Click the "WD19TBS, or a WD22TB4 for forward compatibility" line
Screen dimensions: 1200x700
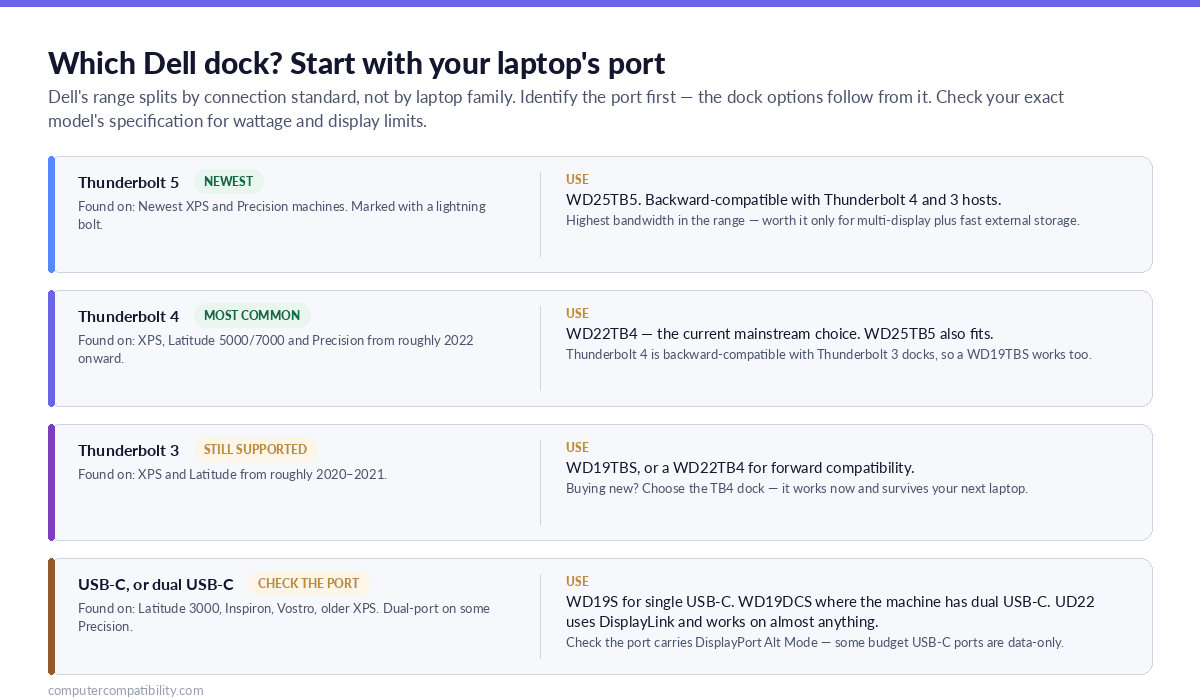[x=740, y=467]
